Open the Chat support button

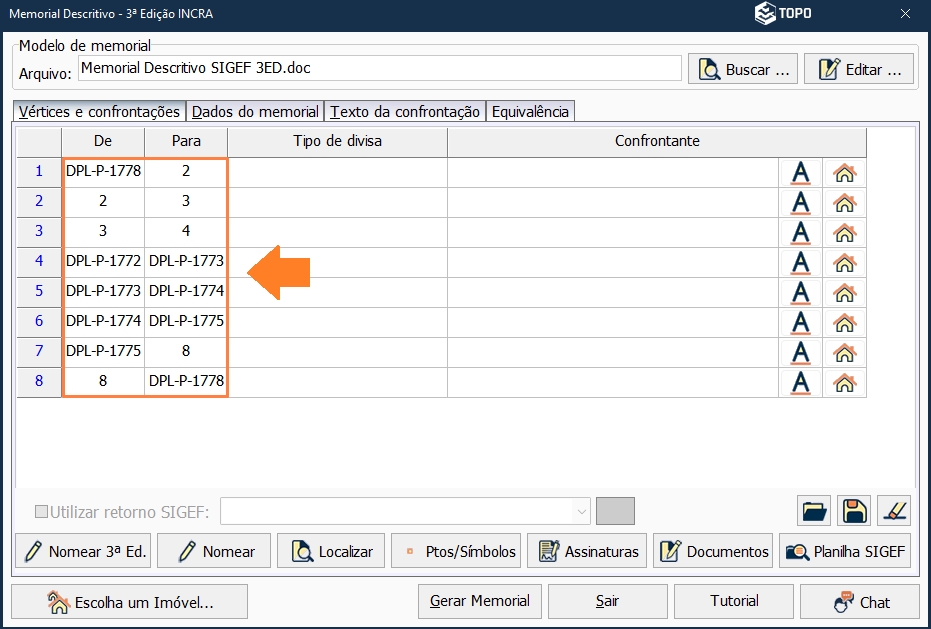click(860, 601)
